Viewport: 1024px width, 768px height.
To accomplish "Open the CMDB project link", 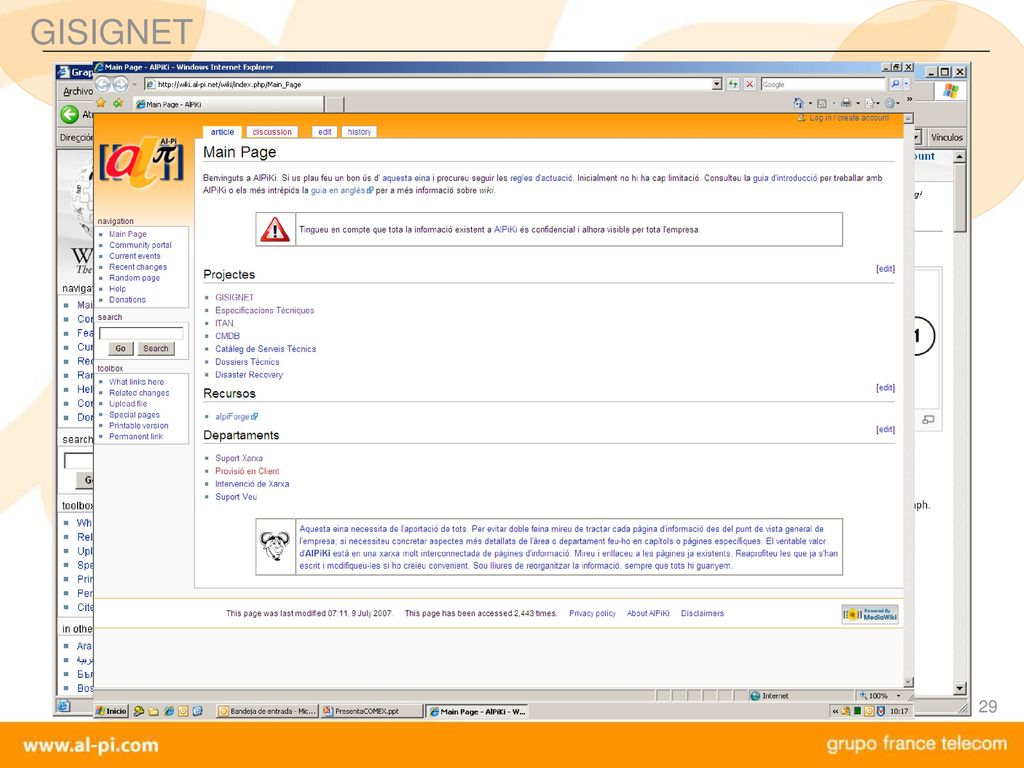I will coord(227,336).
